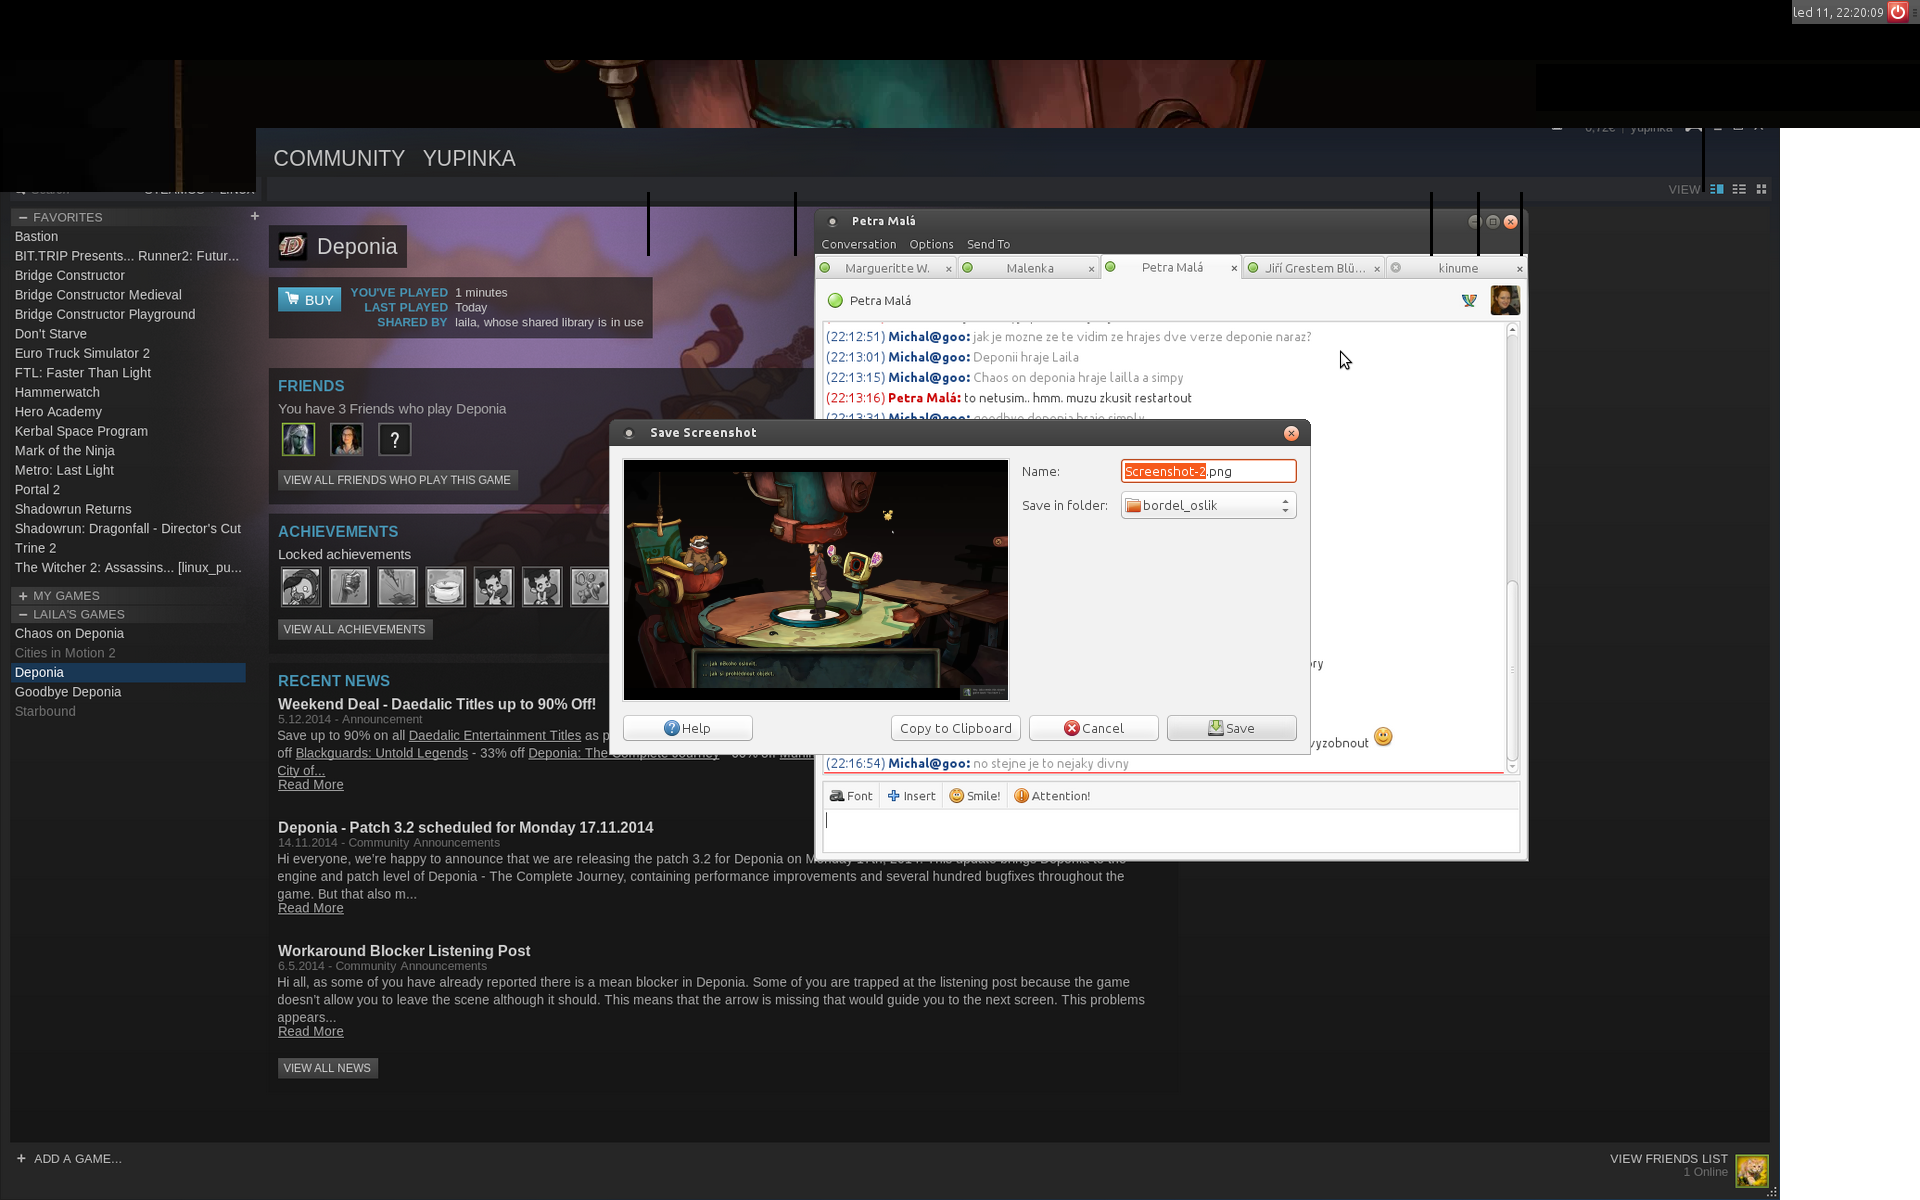Open the YUPINKA profile section
This screenshot has width=1920, height=1200.
point(469,159)
